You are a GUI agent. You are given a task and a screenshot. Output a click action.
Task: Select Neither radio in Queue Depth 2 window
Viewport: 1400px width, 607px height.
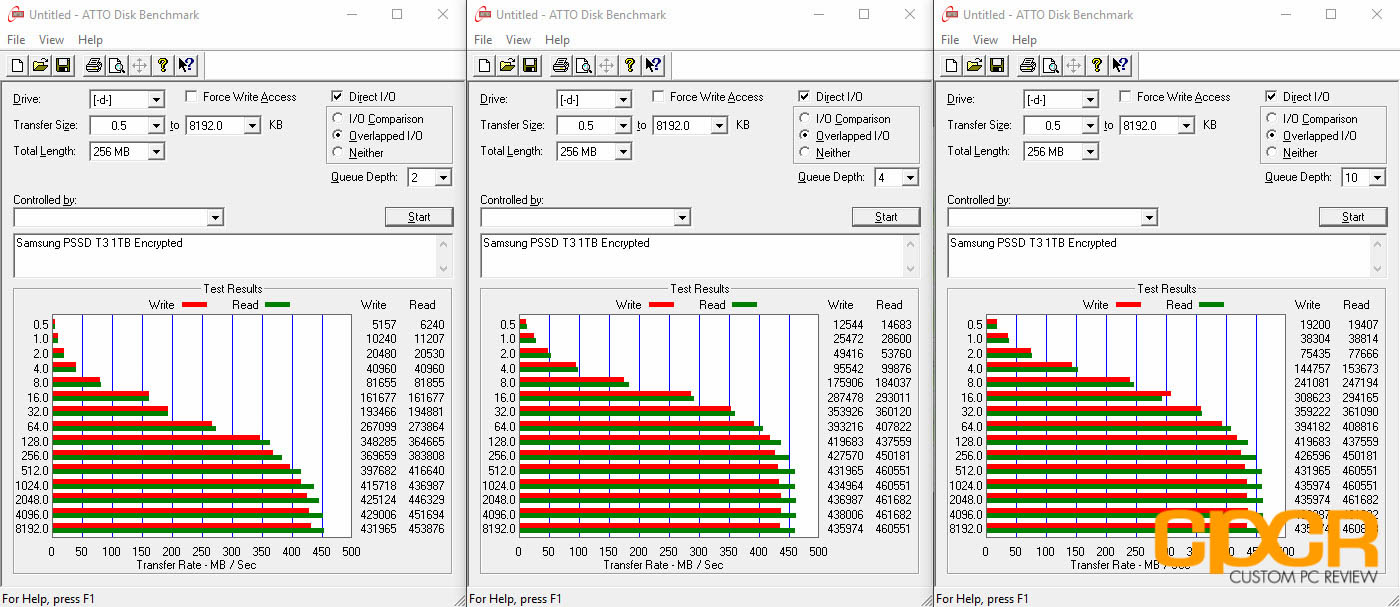[x=339, y=153]
